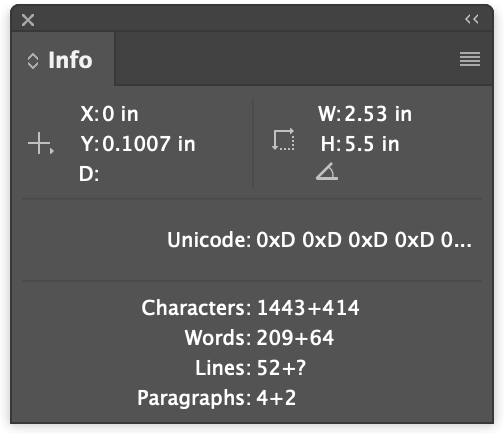Collapse panel using double chevron arrows
Viewport: 504px width, 438px height.
pyautogui.click(x=472, y=19)
